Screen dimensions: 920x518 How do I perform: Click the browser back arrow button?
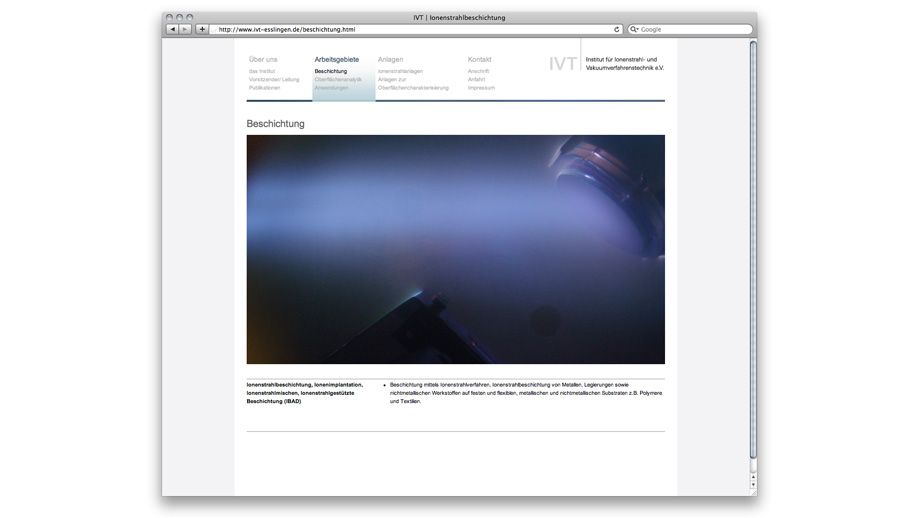click(173, 30)
